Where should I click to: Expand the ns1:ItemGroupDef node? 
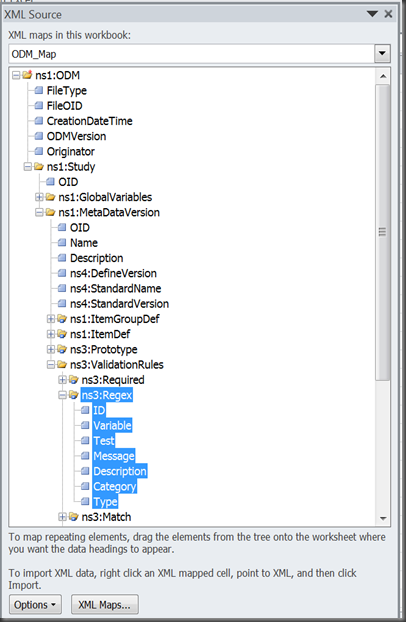[x=50, y=319]
